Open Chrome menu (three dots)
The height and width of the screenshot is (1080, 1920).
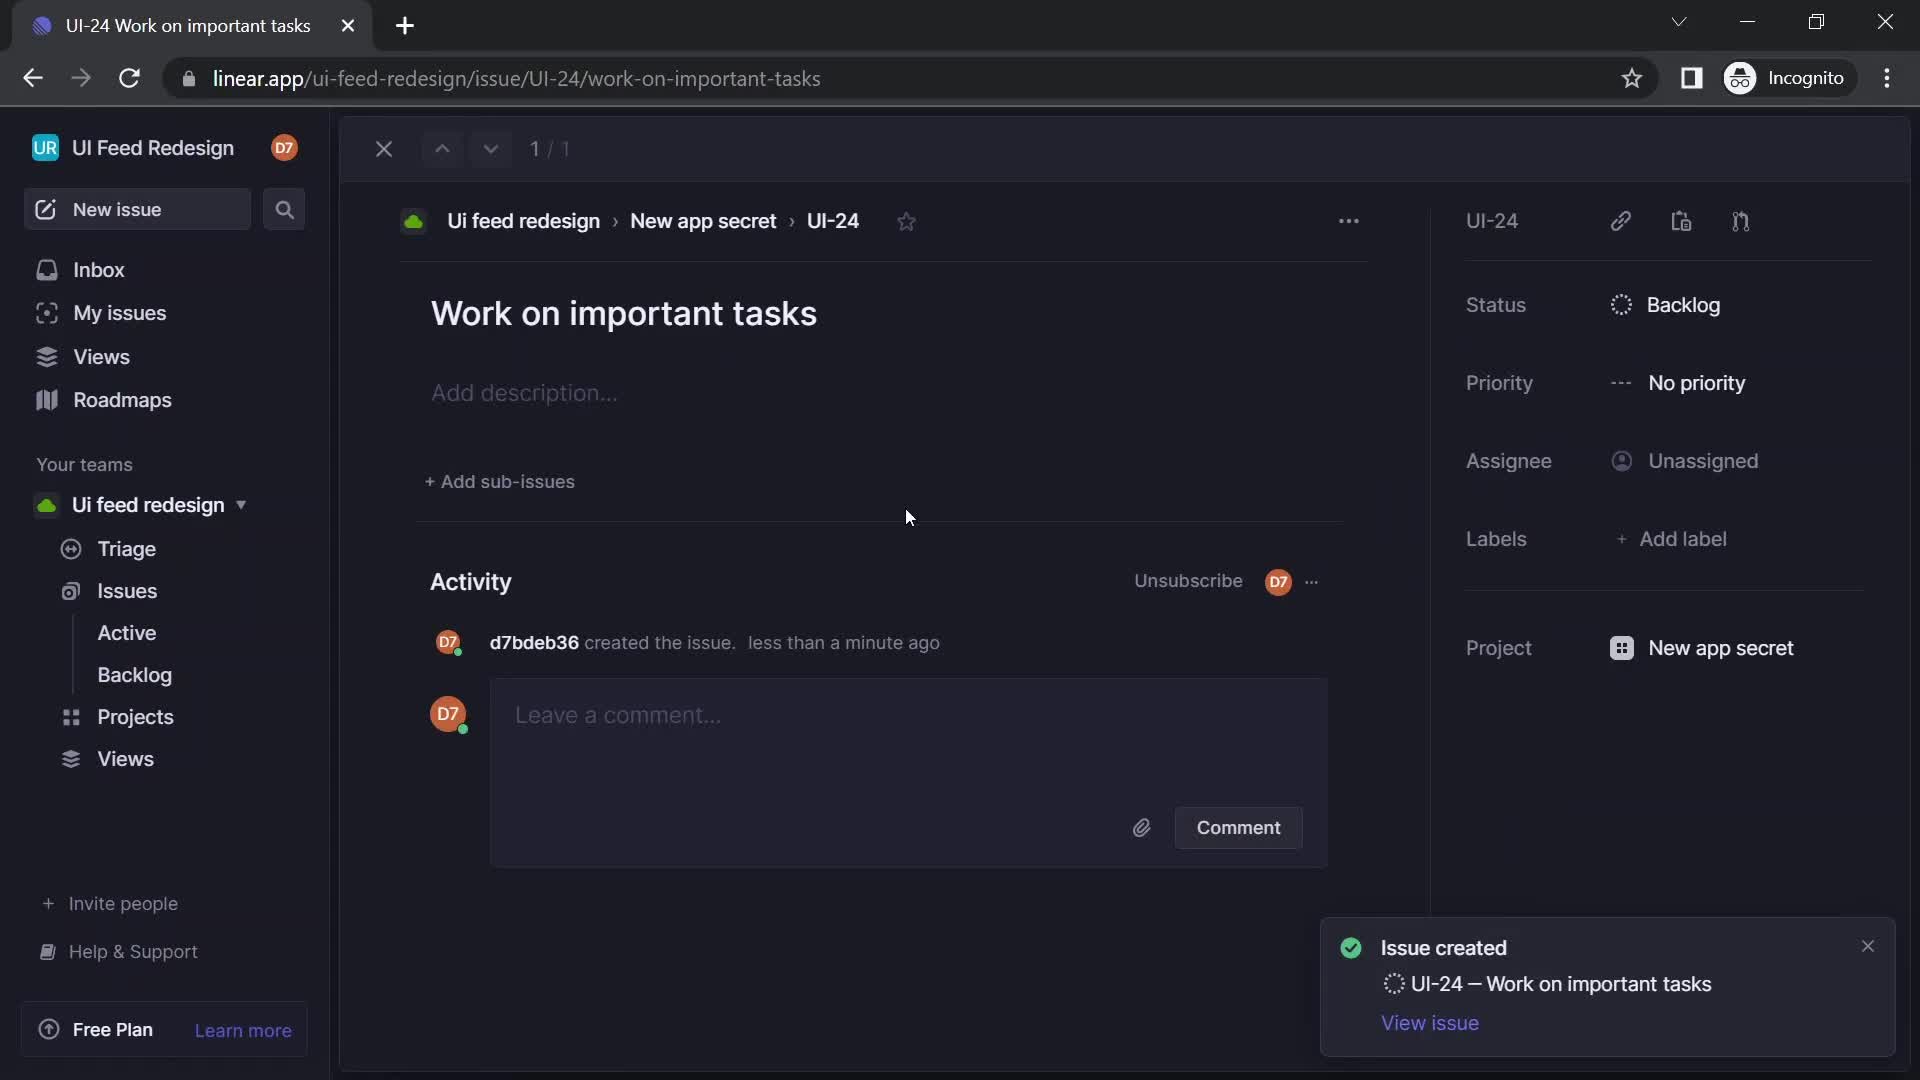[x=1887, y=78]
